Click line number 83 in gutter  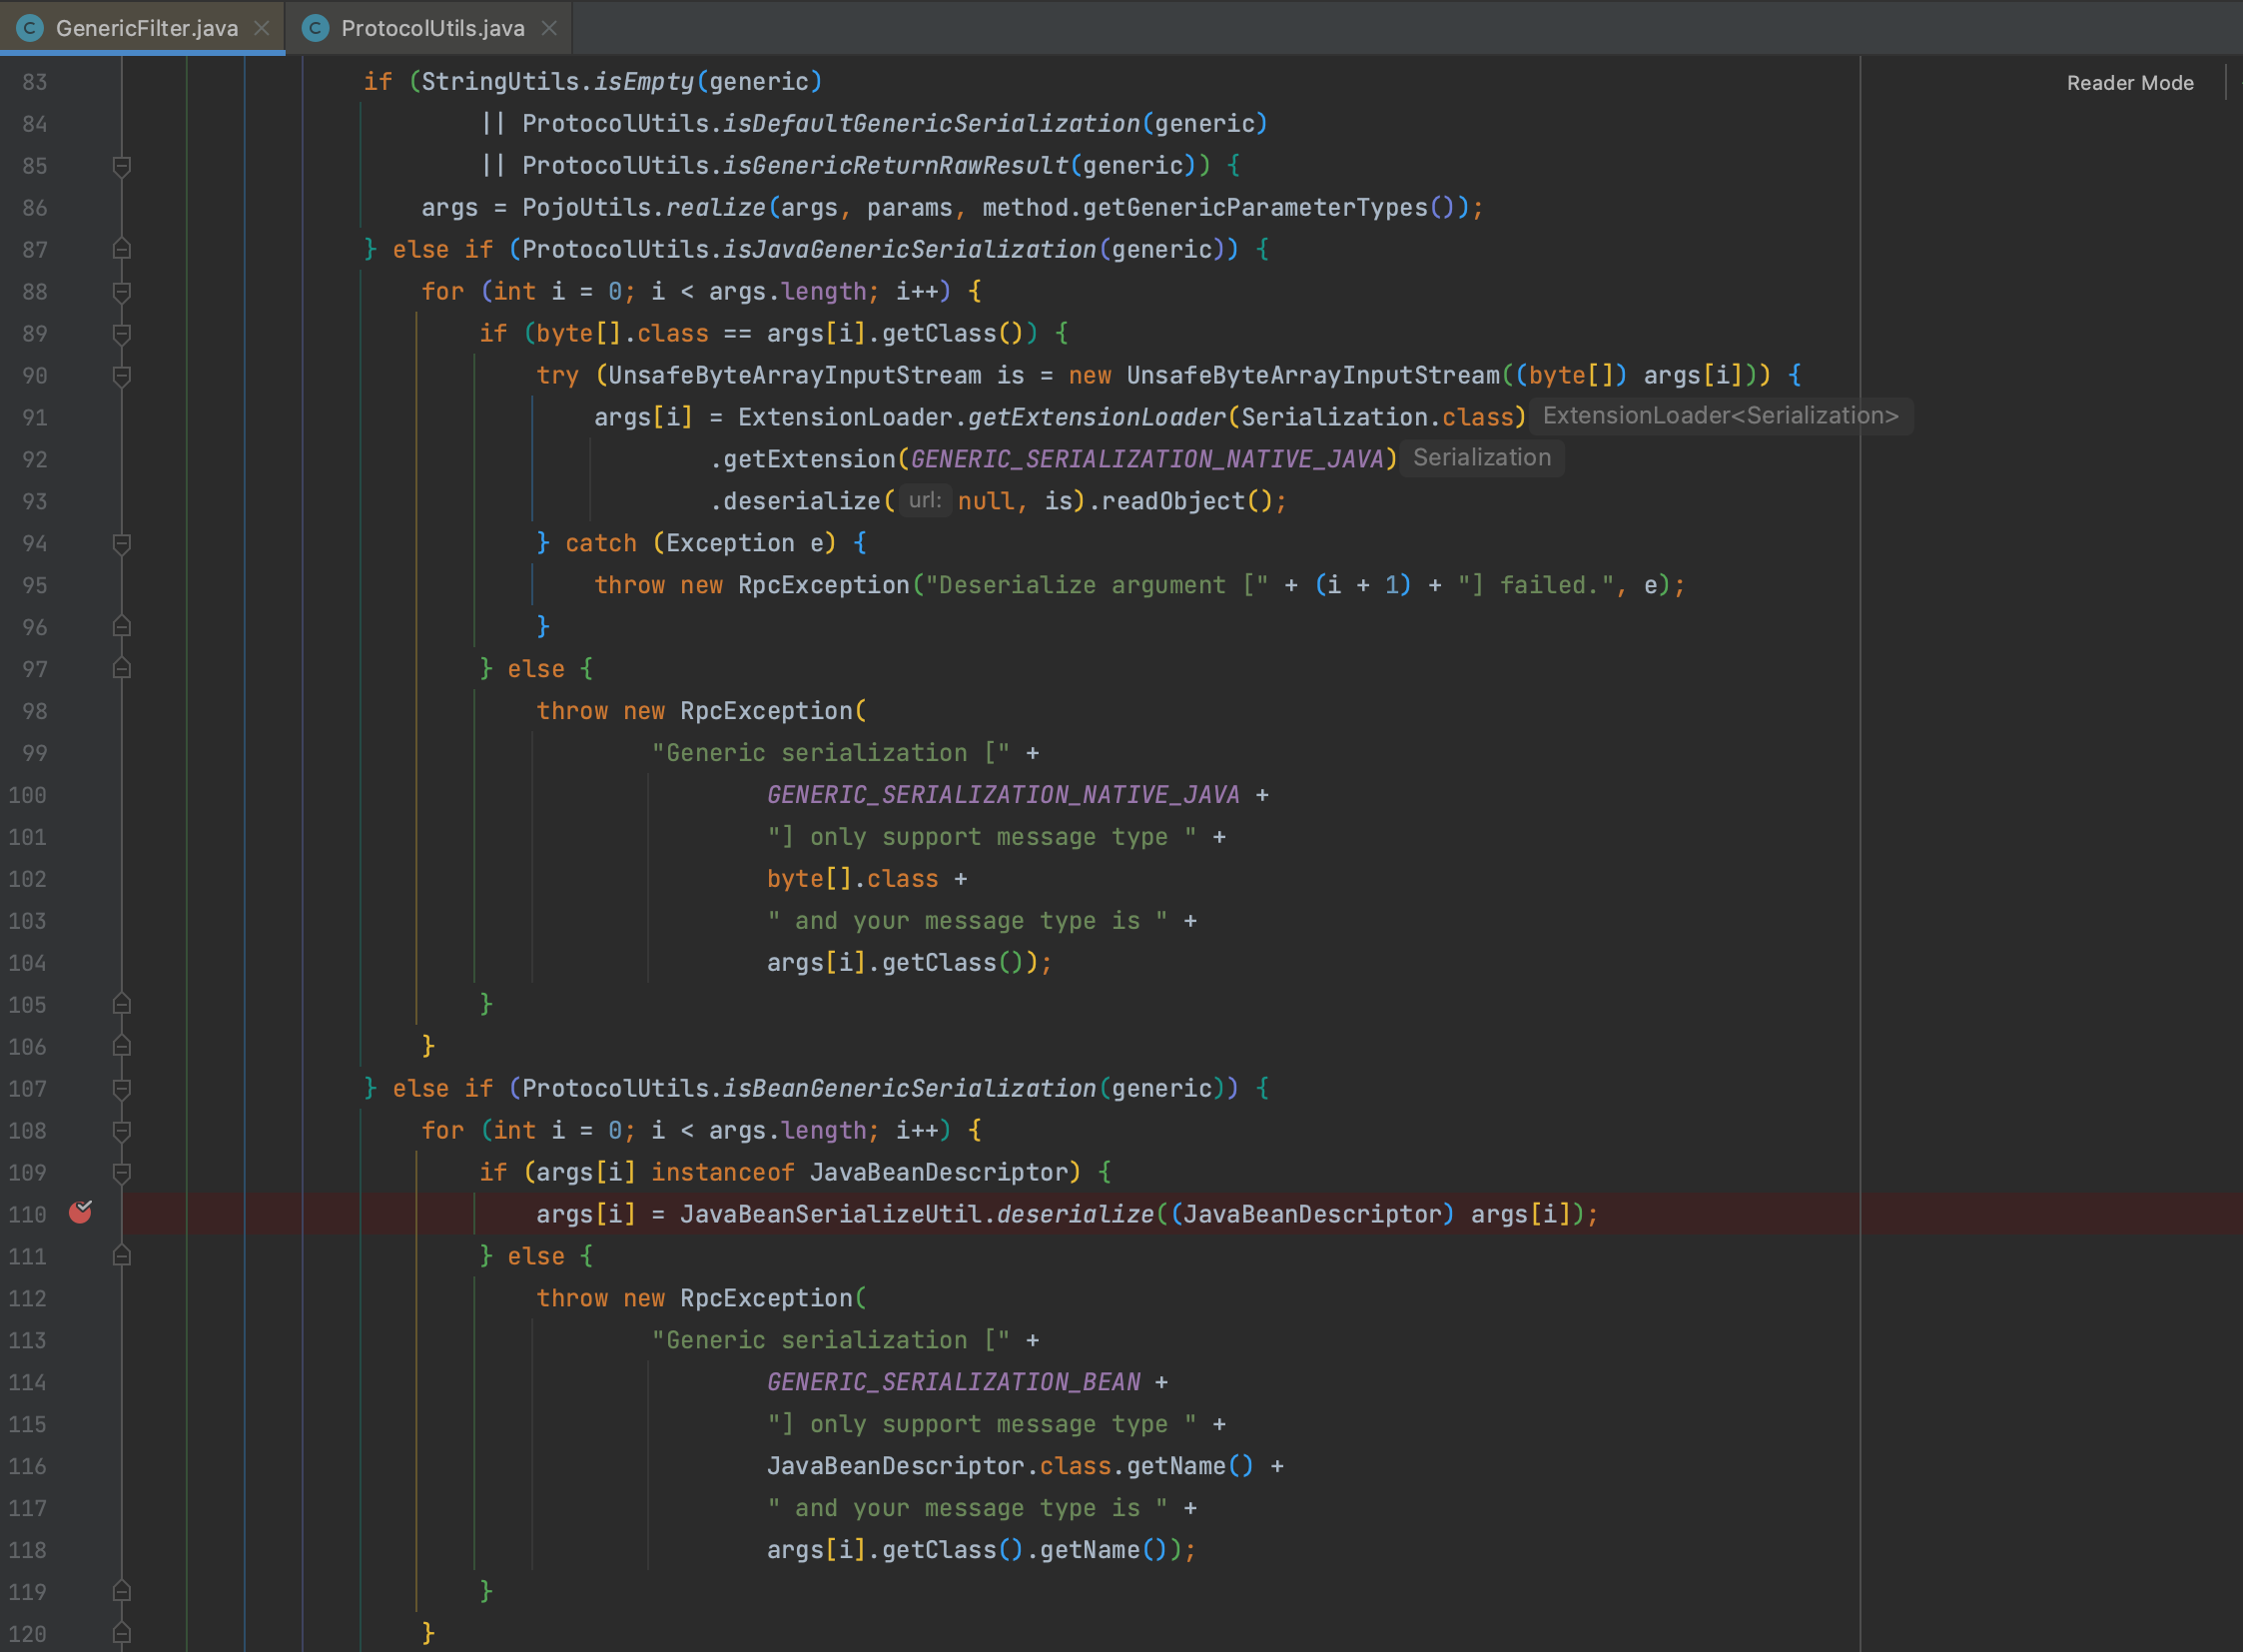(35, 82)
